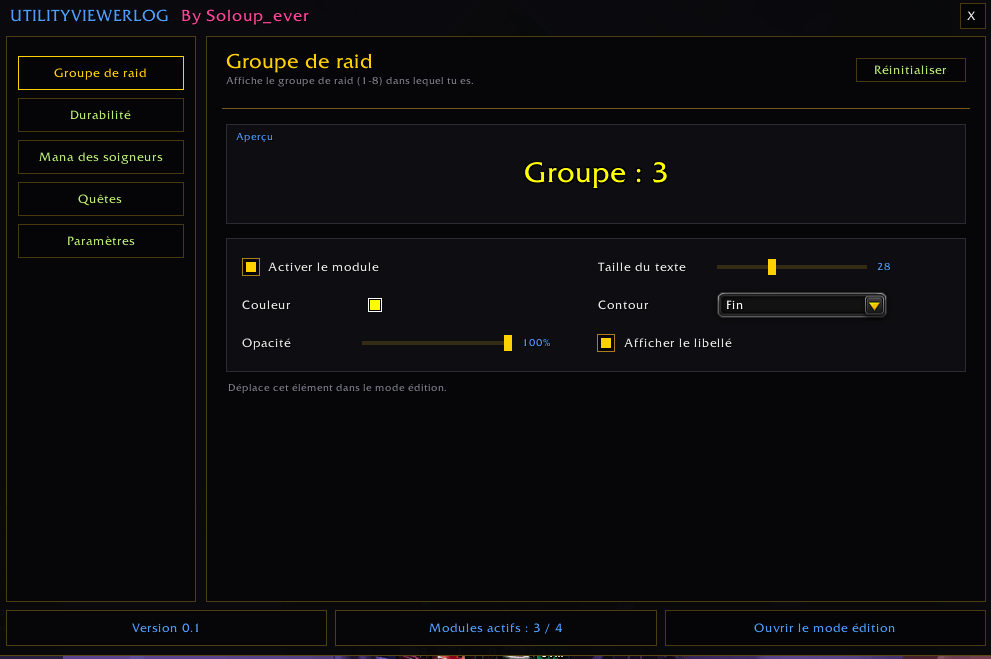Click the Groupe de raid heading
The height and width of the screenshot is (659, 991).
click(x=299, y=61)
